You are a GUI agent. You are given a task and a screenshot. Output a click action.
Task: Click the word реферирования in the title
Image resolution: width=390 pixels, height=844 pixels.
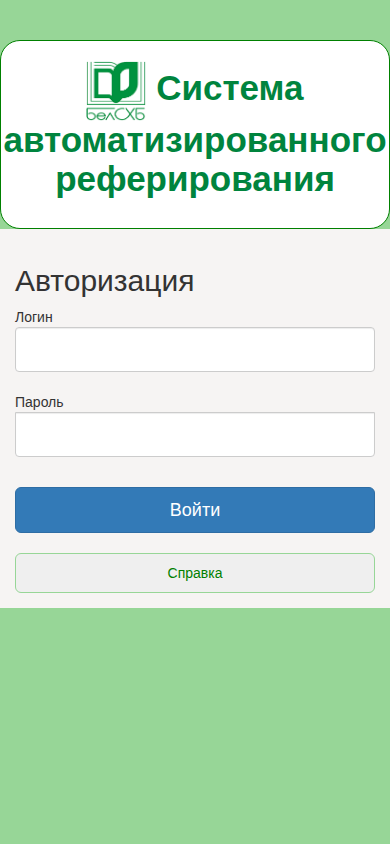195,179
